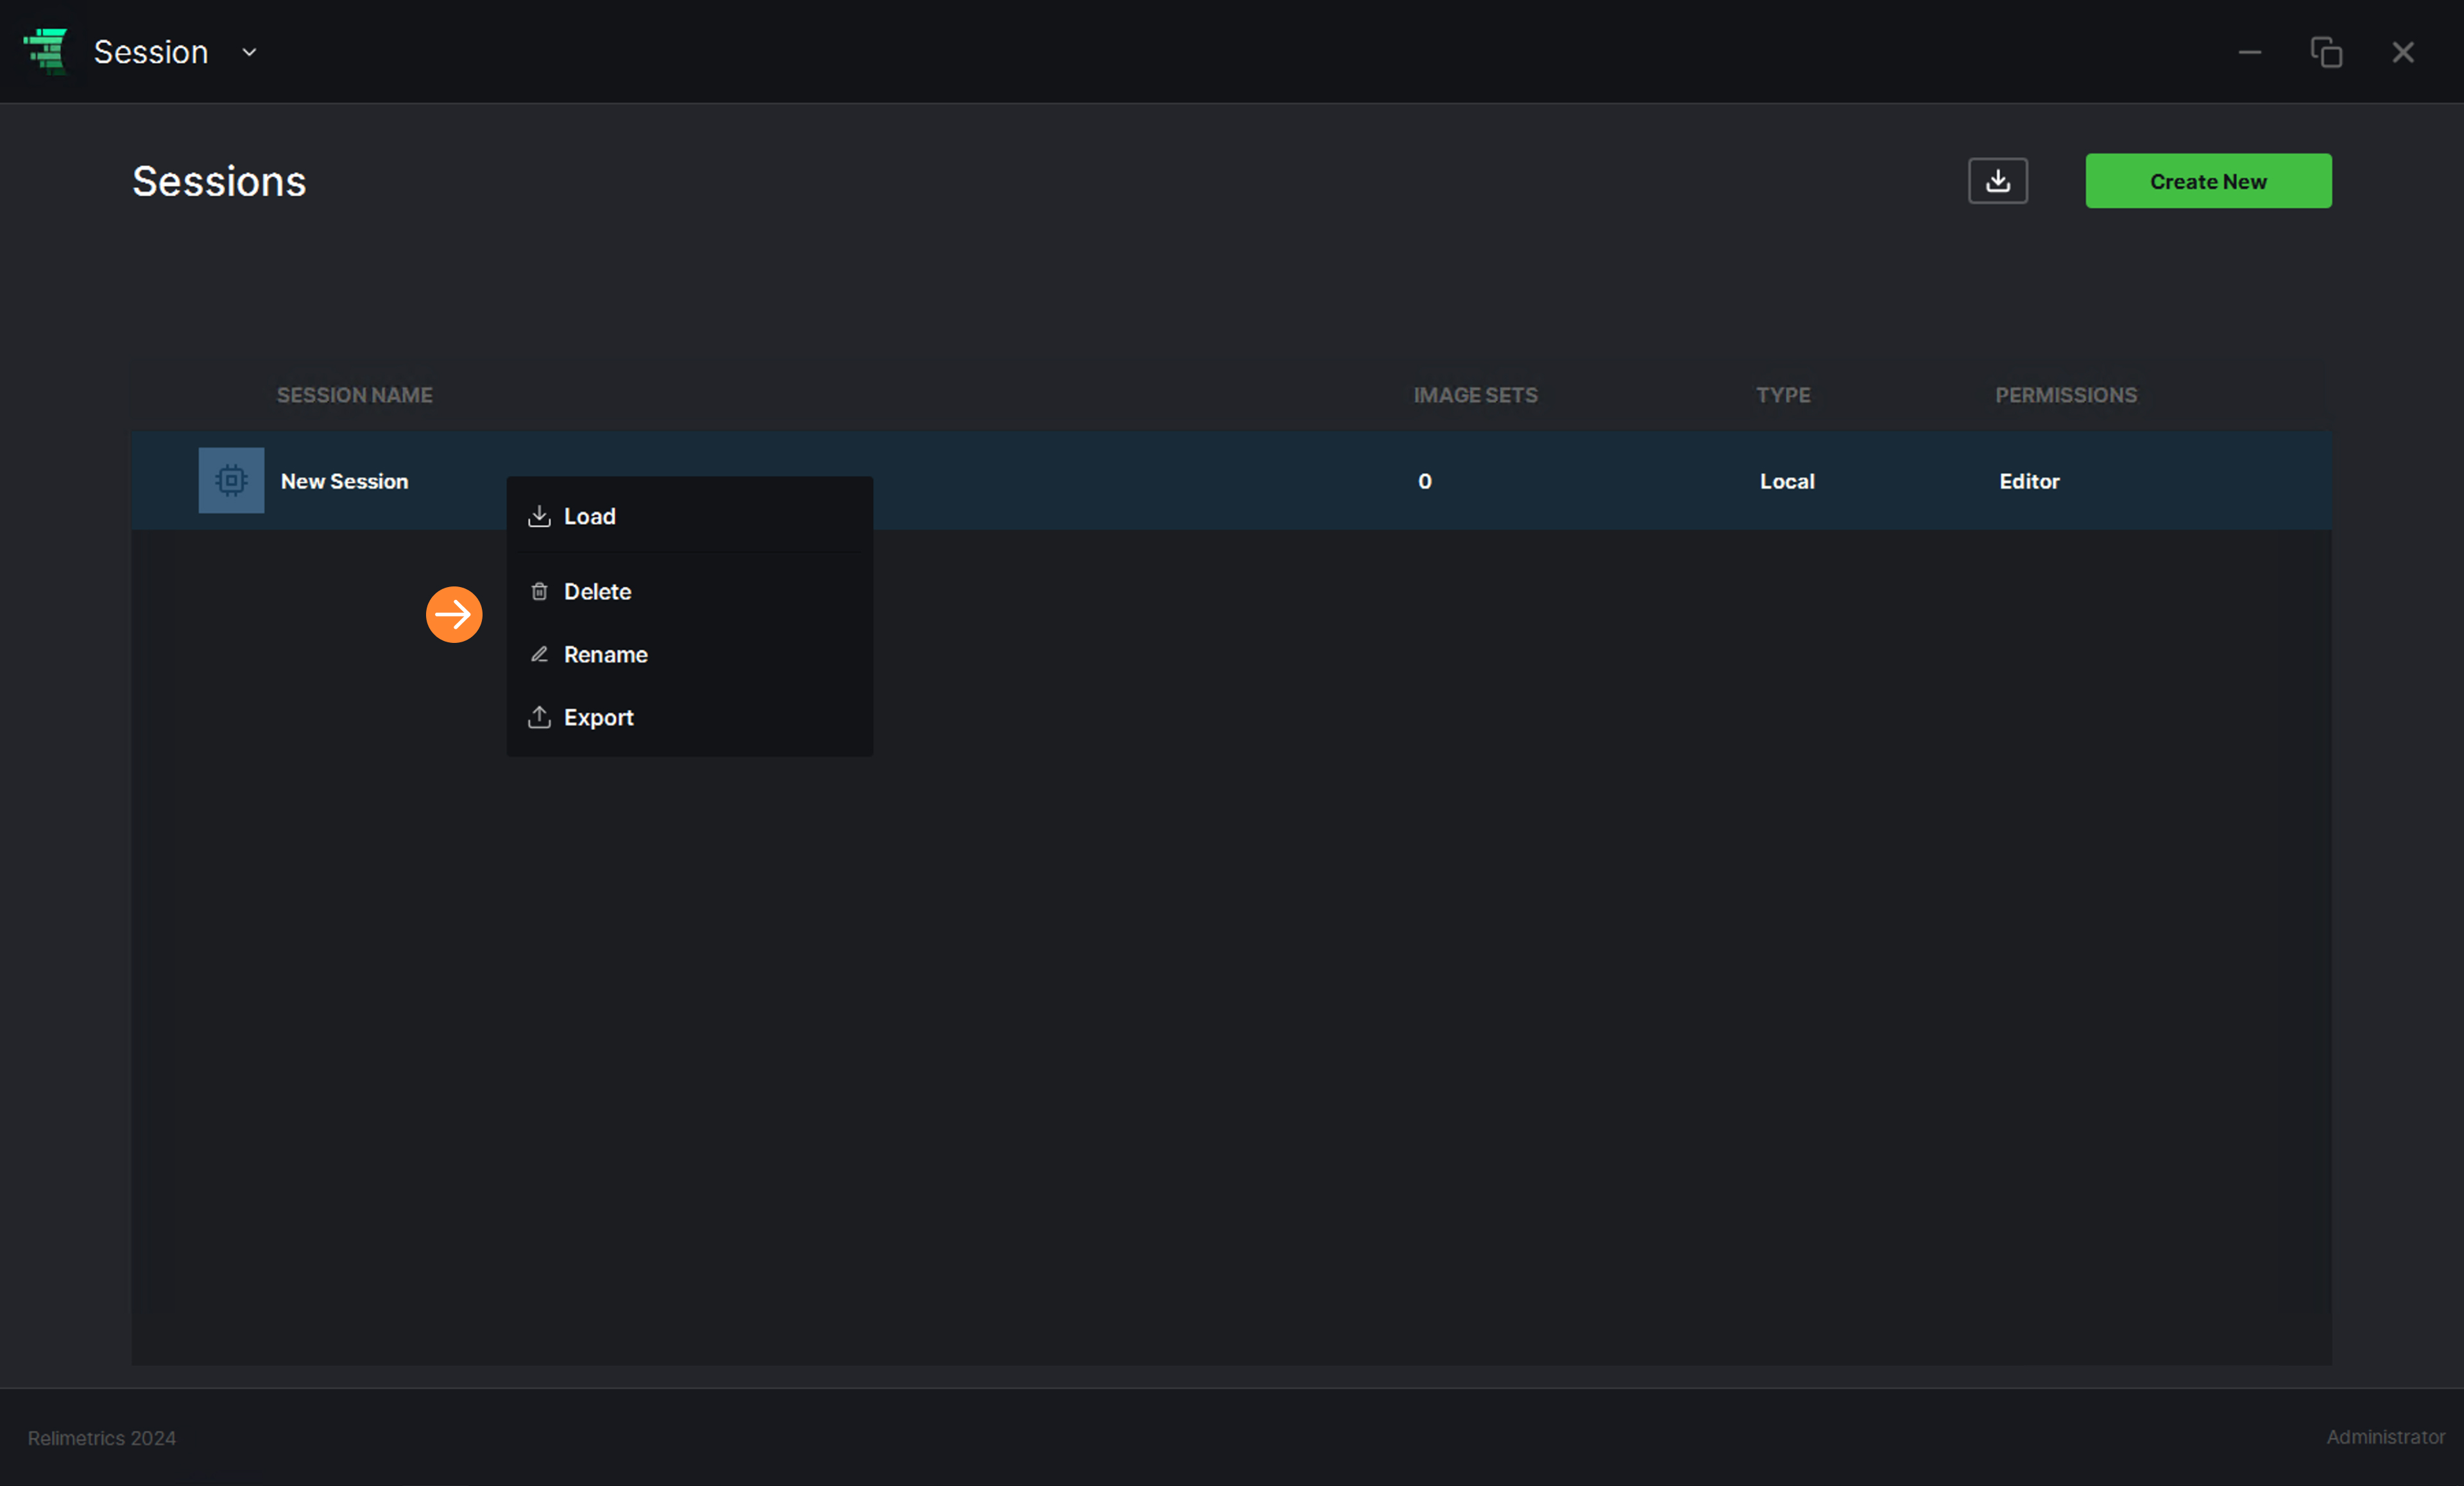The height and width of the screenshot is (1486, 2464).
Task: Close the application window
Action: click(2403, 52)
